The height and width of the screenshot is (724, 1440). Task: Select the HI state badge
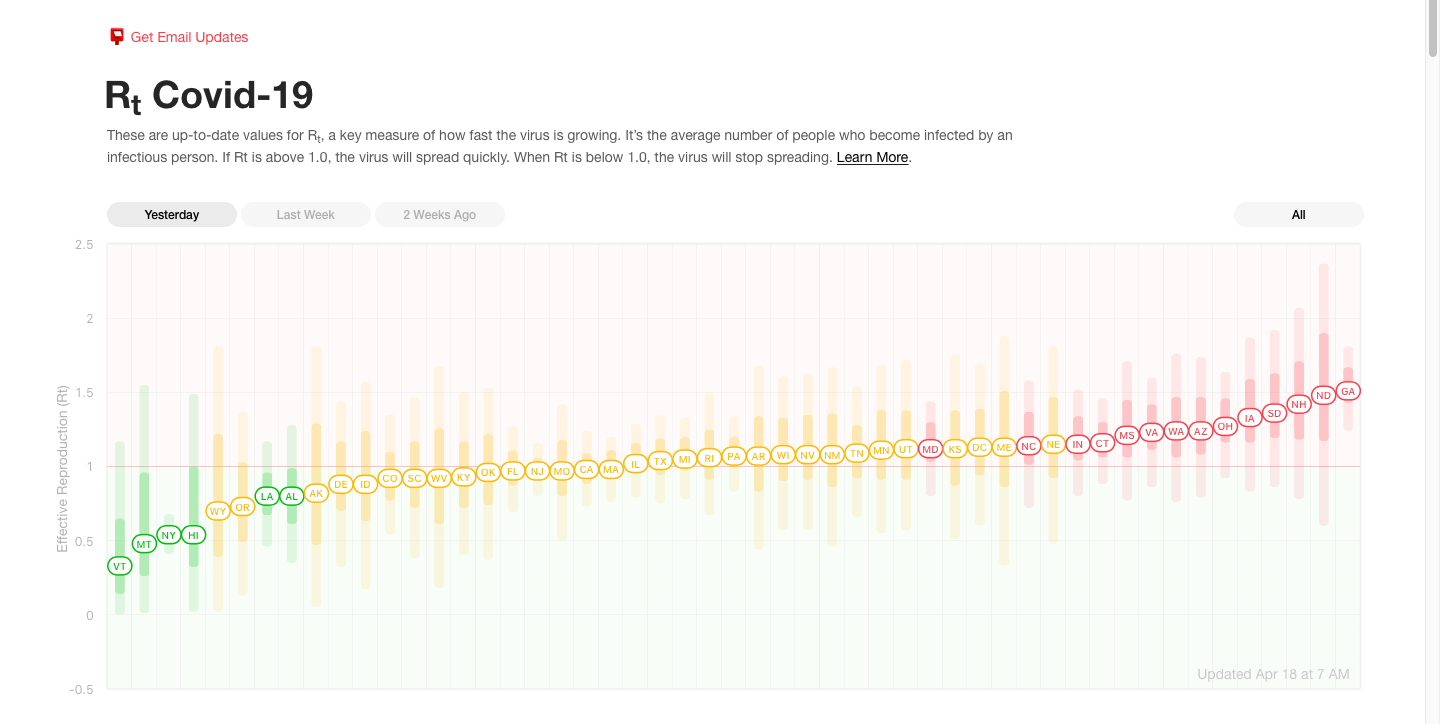(x=194, y=535)
